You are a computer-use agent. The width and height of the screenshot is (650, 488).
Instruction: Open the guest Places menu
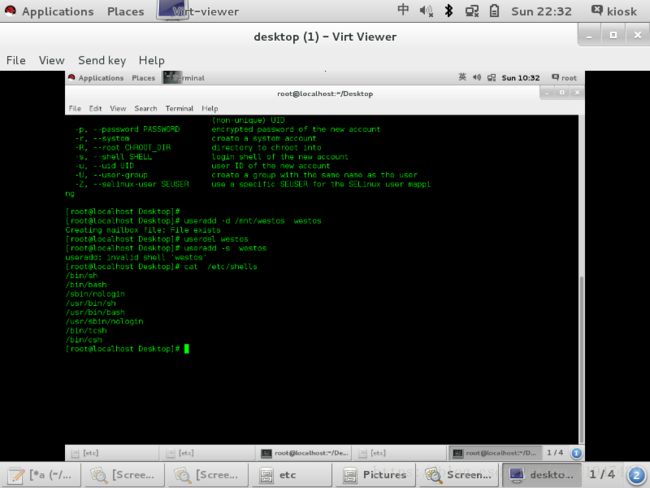click(x=143, y=78)
